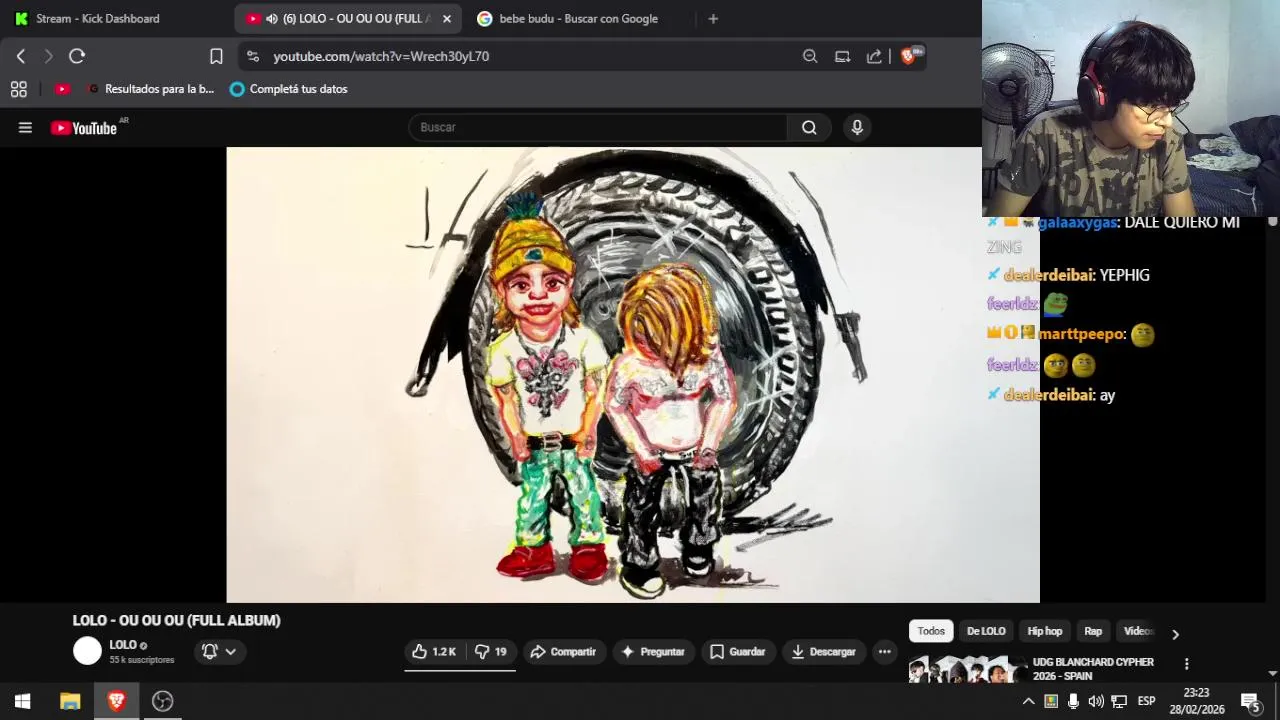Open the Resultados para la b... bookmark
The height and width of the screenshot is (720, 1280).
pos(151,89)
